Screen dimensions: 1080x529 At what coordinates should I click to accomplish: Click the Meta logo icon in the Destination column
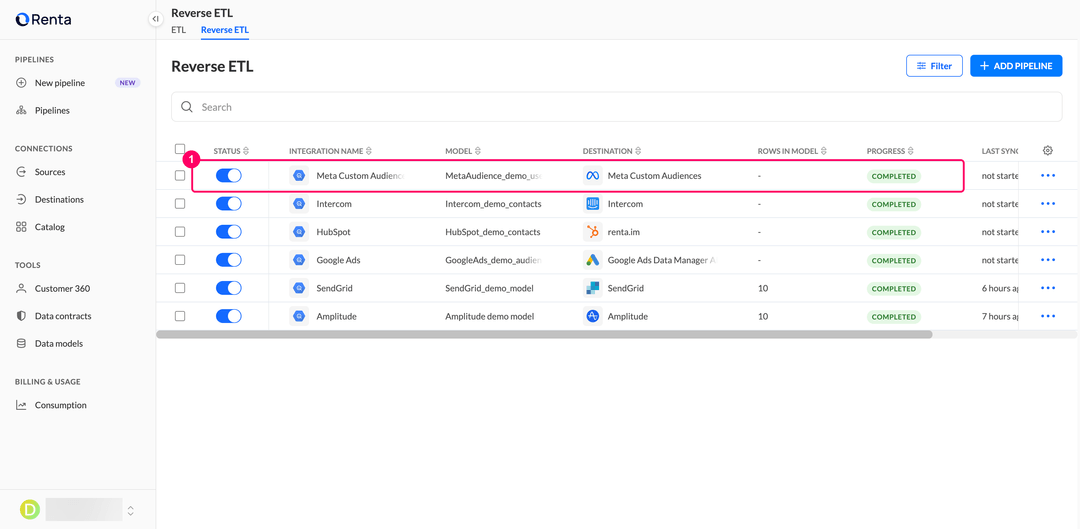click(592, 176)
